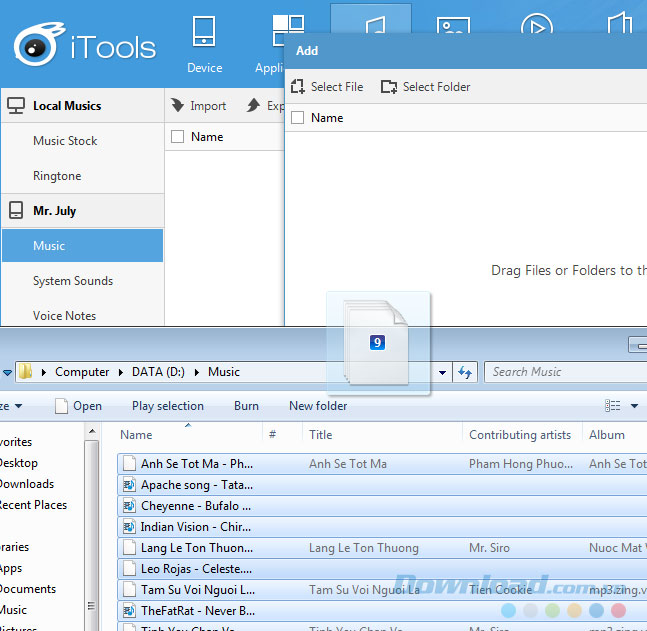Click the refresh icon beside address bar
Viewport: 647px width, 631px height.
[x=464, y=372]
